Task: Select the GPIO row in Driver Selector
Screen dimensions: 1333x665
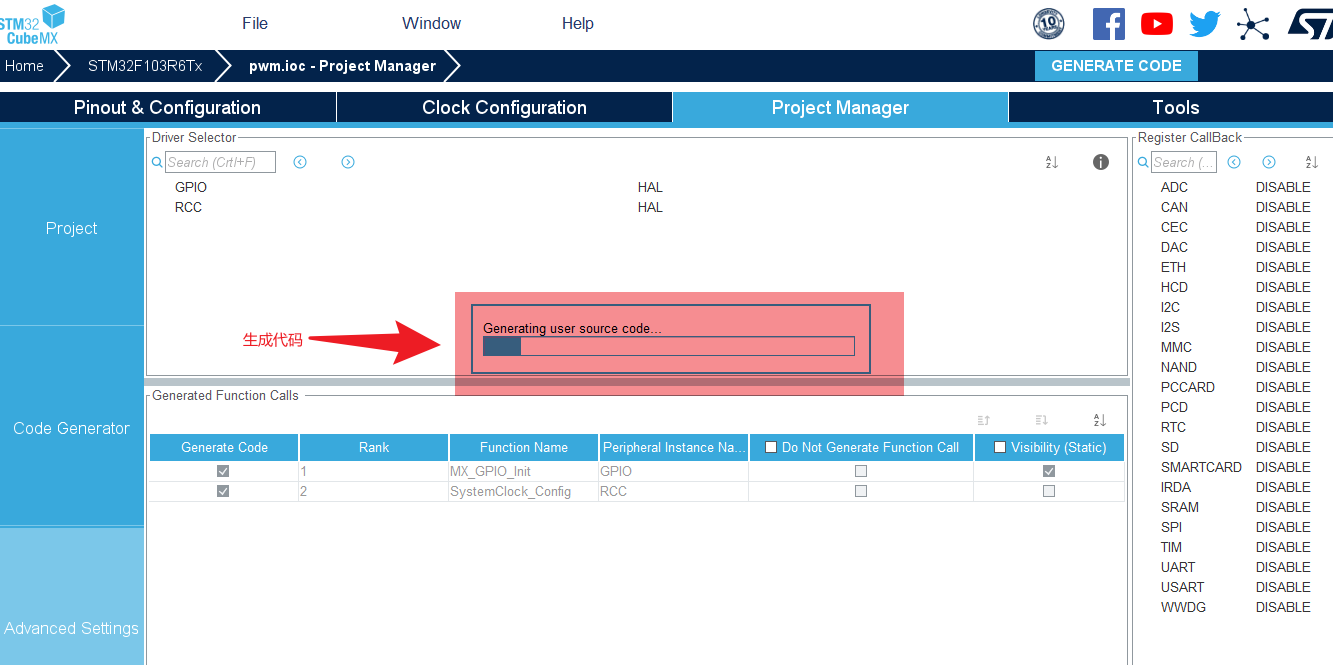Action: point(636,187)
